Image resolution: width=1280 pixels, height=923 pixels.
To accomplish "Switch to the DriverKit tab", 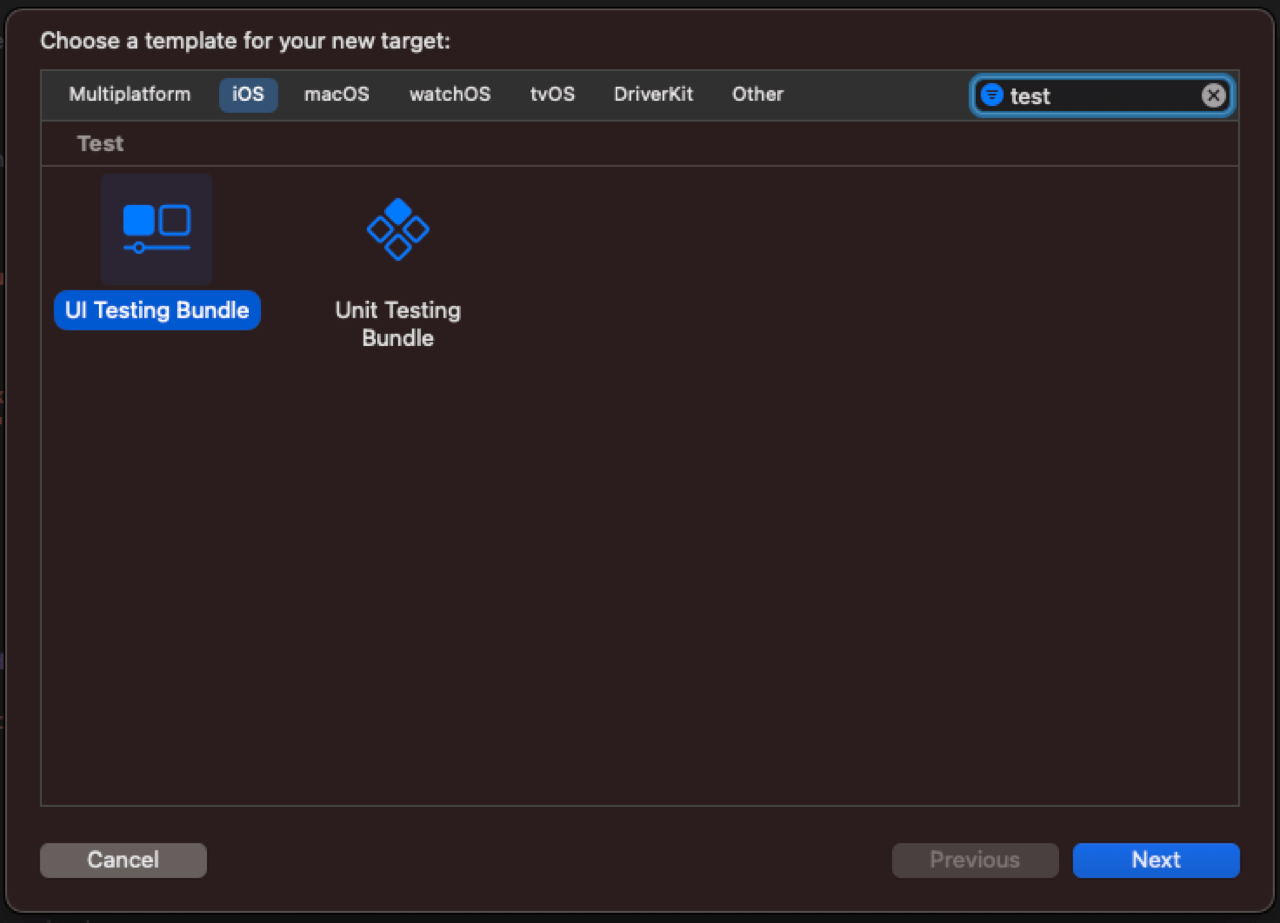I will (653, 94).
